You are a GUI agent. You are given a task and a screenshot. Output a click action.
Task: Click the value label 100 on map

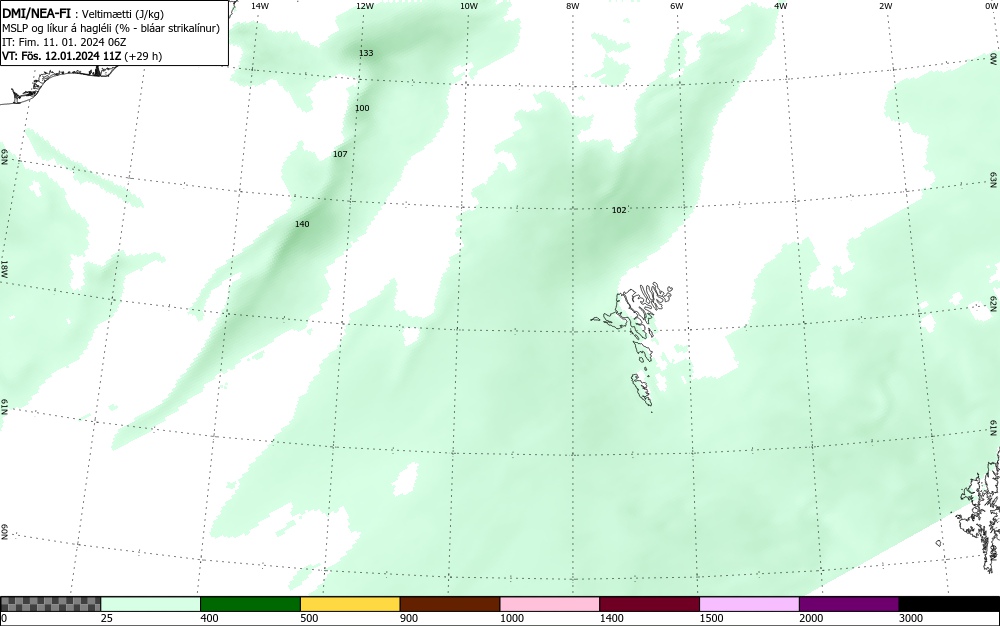362,108
